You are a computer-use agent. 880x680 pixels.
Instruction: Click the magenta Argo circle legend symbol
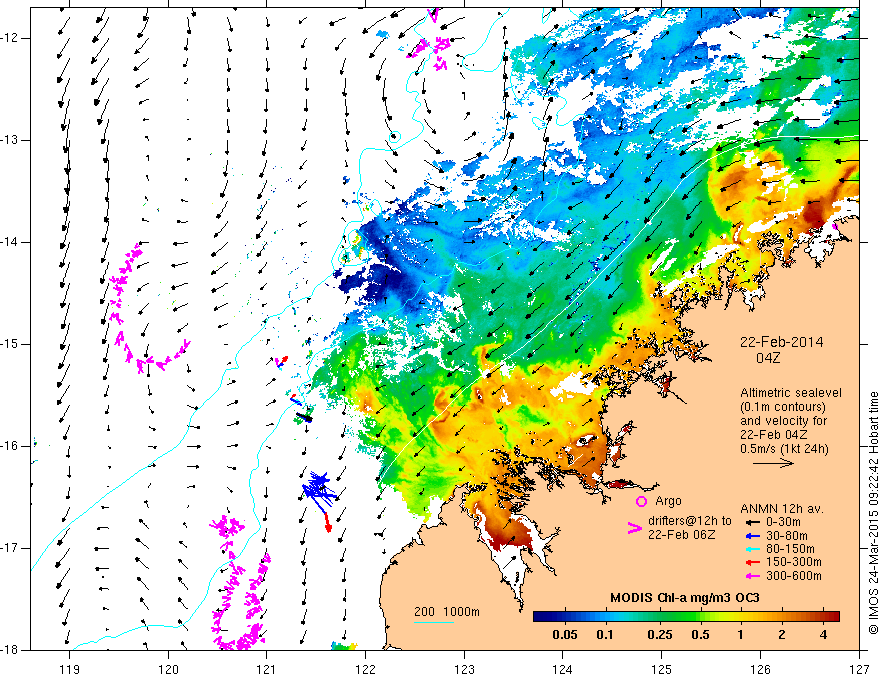pyautogui.click(x=641, y=501)
